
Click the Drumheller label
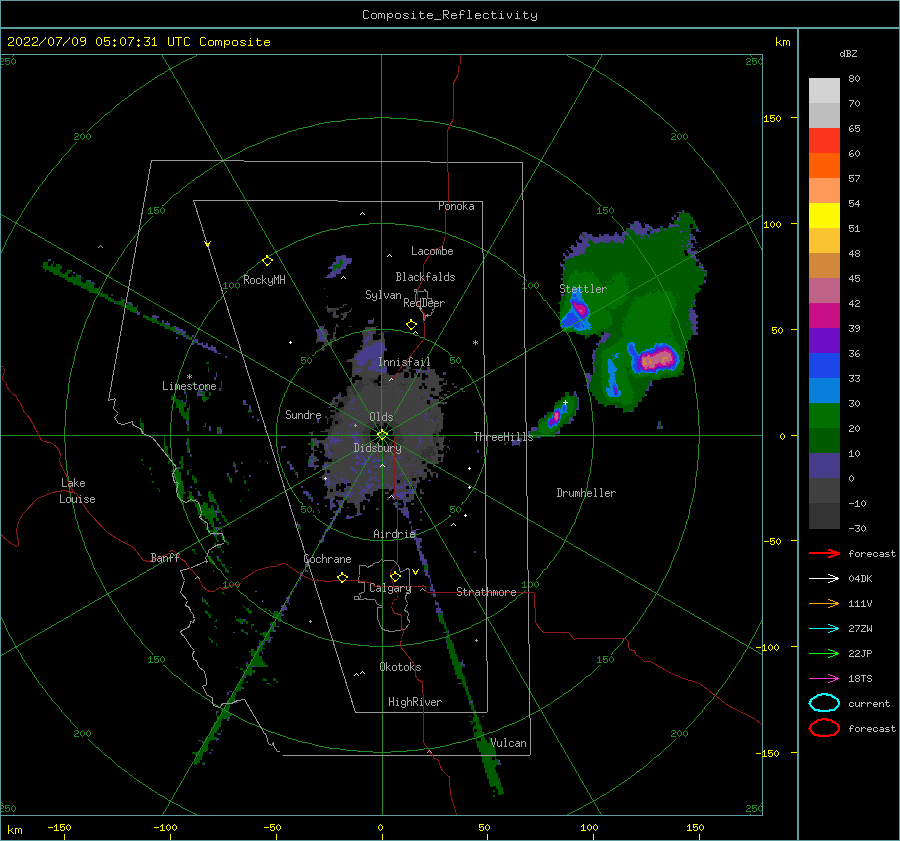[586, 493]
